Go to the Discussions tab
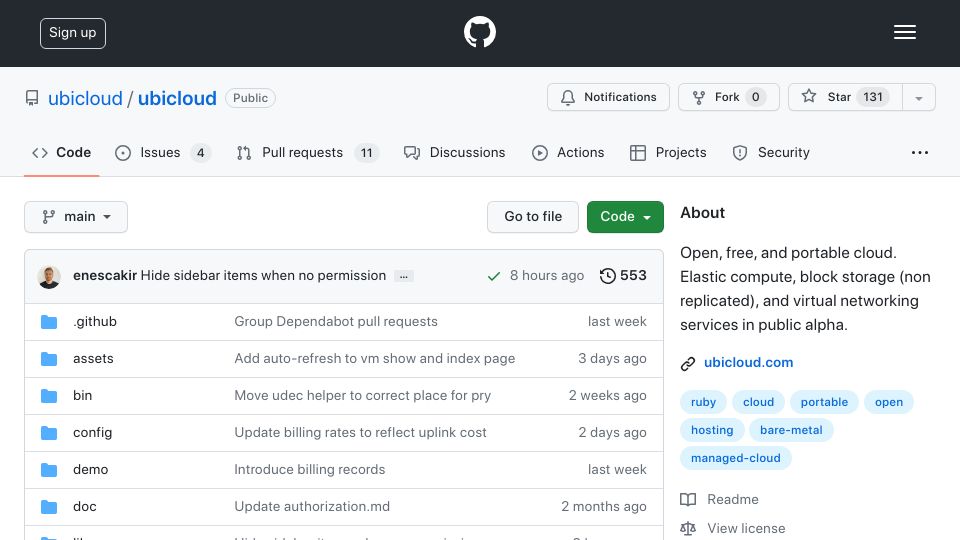 (x=455, y=152)
